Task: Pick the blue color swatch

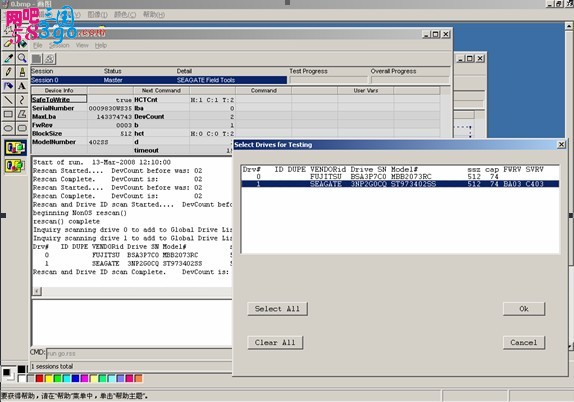Action: 75,379
